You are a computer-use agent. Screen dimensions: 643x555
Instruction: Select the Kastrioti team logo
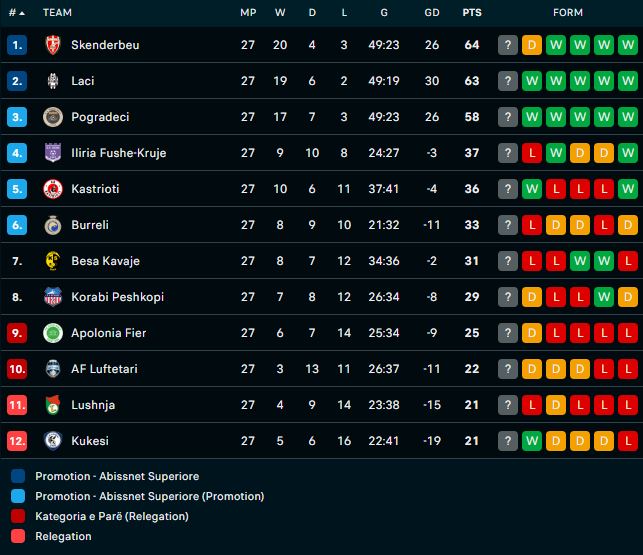coord(53,189)
